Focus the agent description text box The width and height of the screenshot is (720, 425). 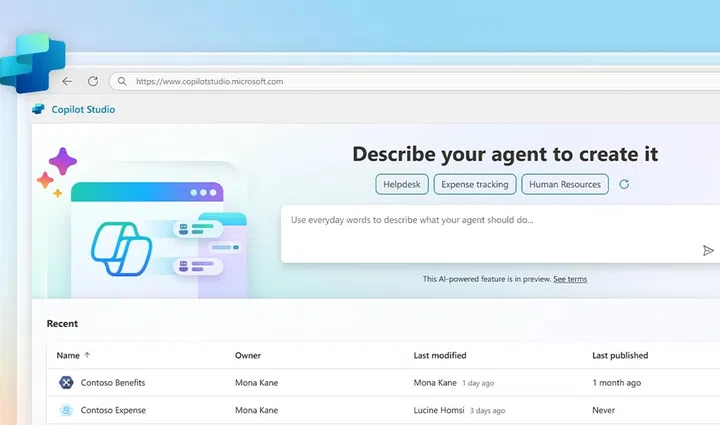(501, 234)
